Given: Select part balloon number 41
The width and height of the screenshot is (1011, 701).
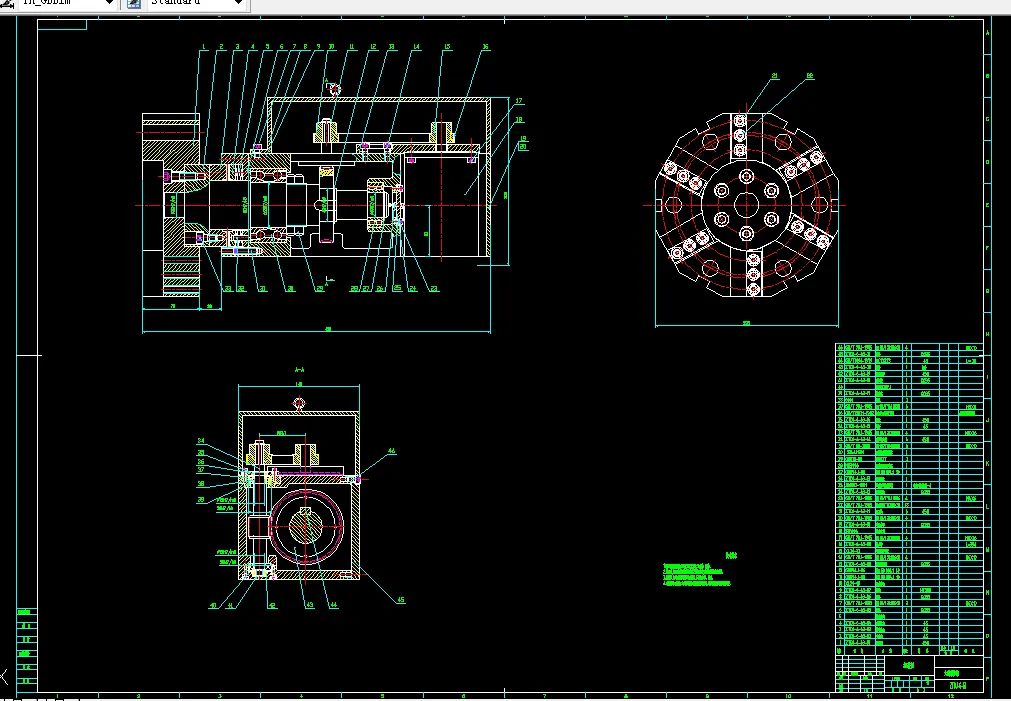Looking at the screenshot, I should [231, 606].
